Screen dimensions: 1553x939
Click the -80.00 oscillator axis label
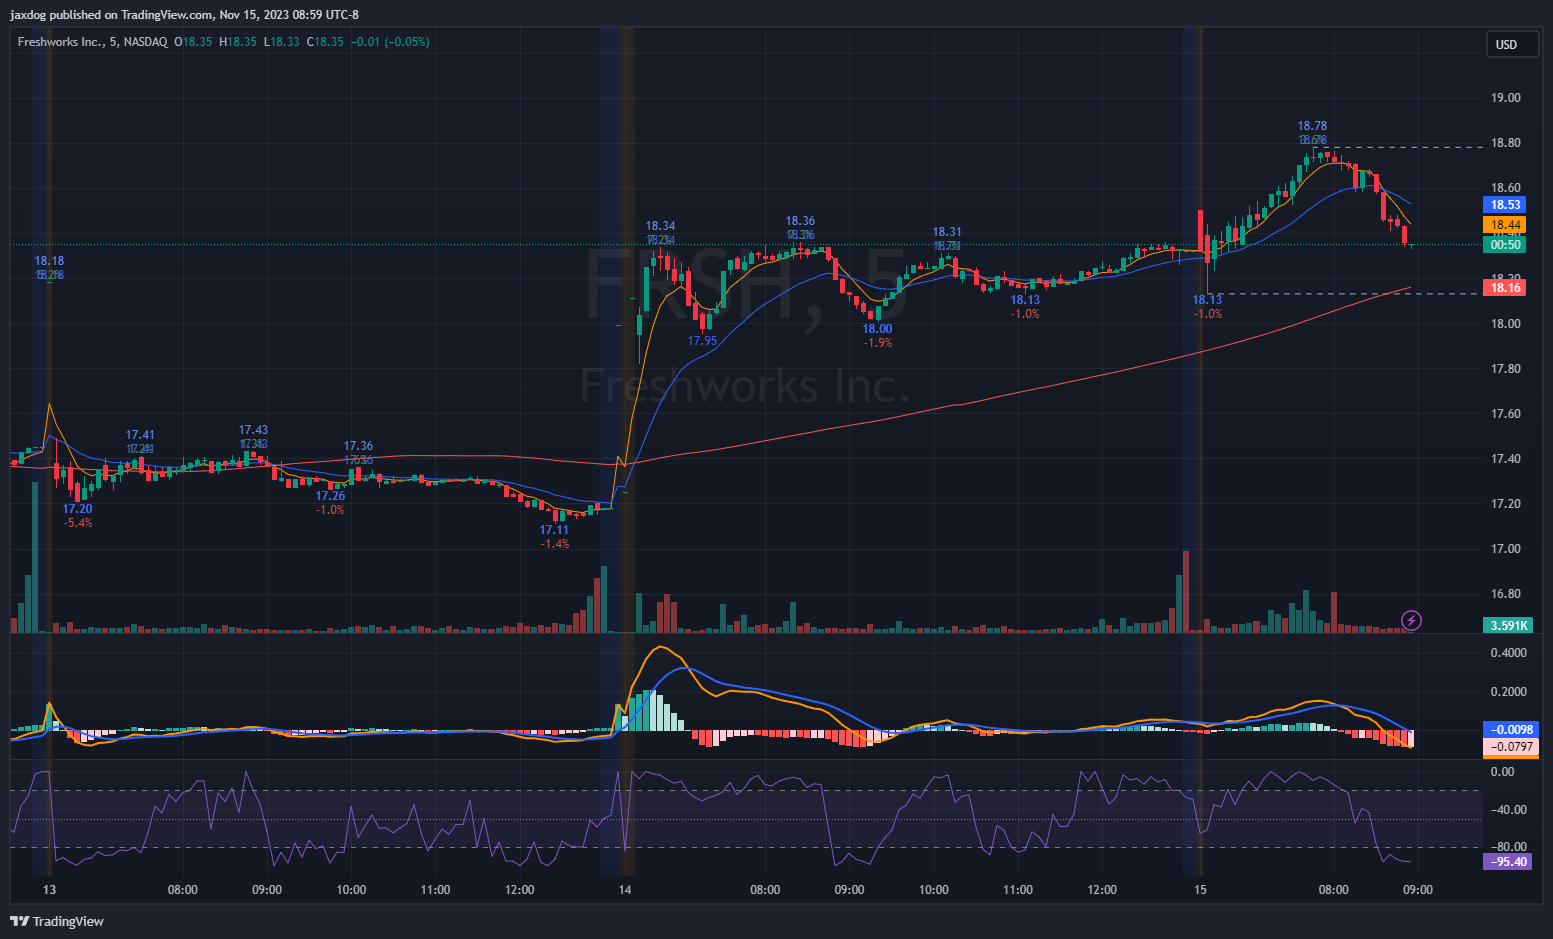(1508, 847)
